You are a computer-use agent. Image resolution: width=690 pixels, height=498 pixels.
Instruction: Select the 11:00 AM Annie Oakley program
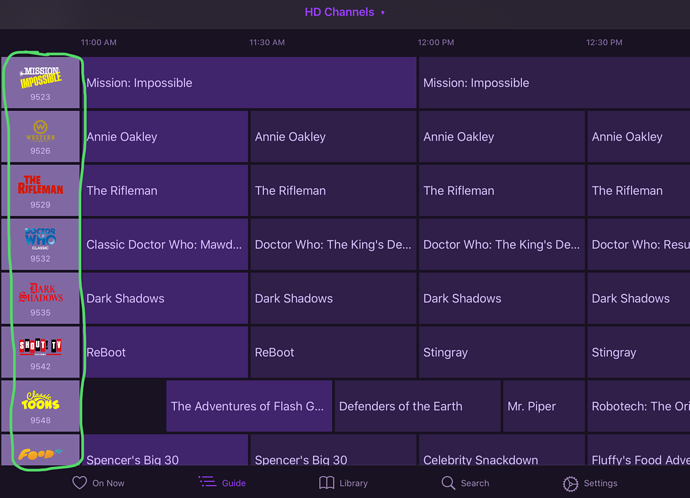pos(165,137)
